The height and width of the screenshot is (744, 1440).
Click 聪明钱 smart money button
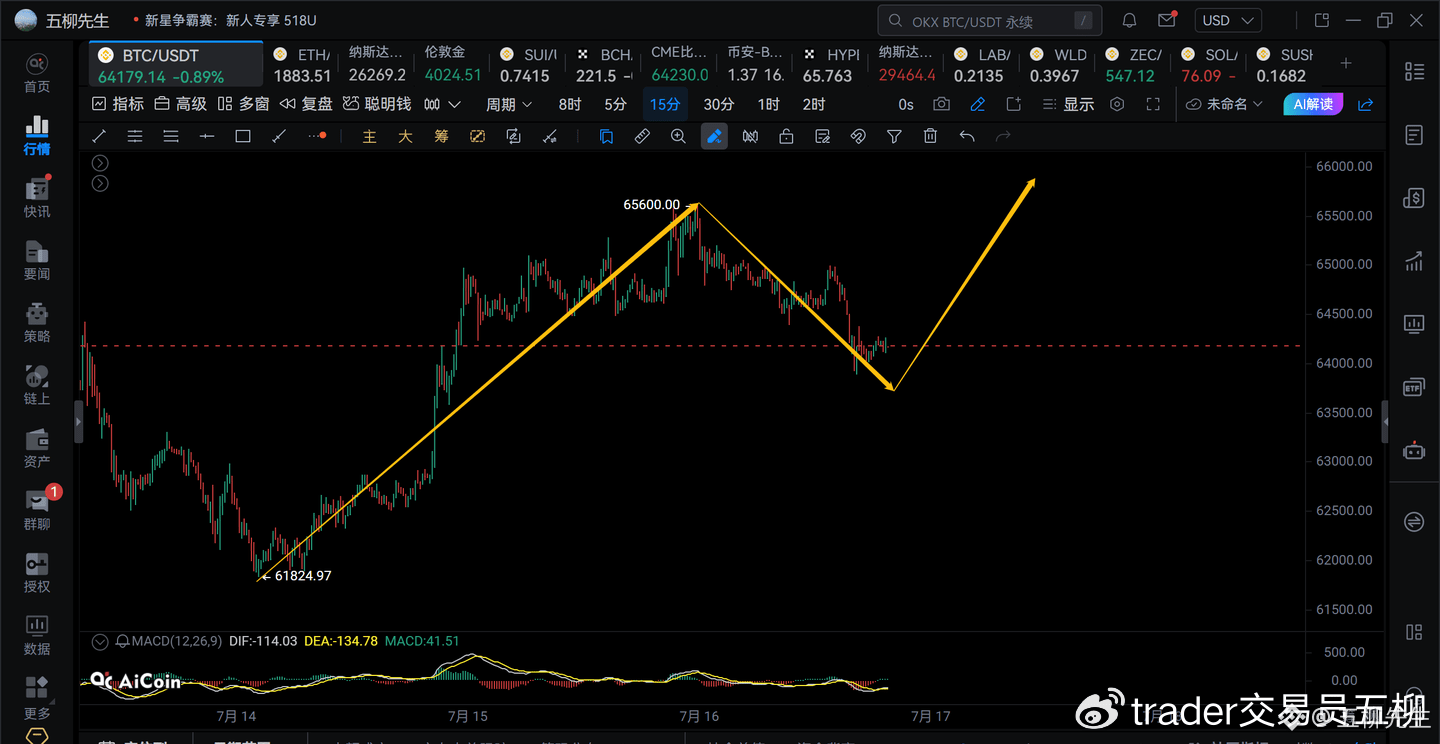tap(377, 104)
